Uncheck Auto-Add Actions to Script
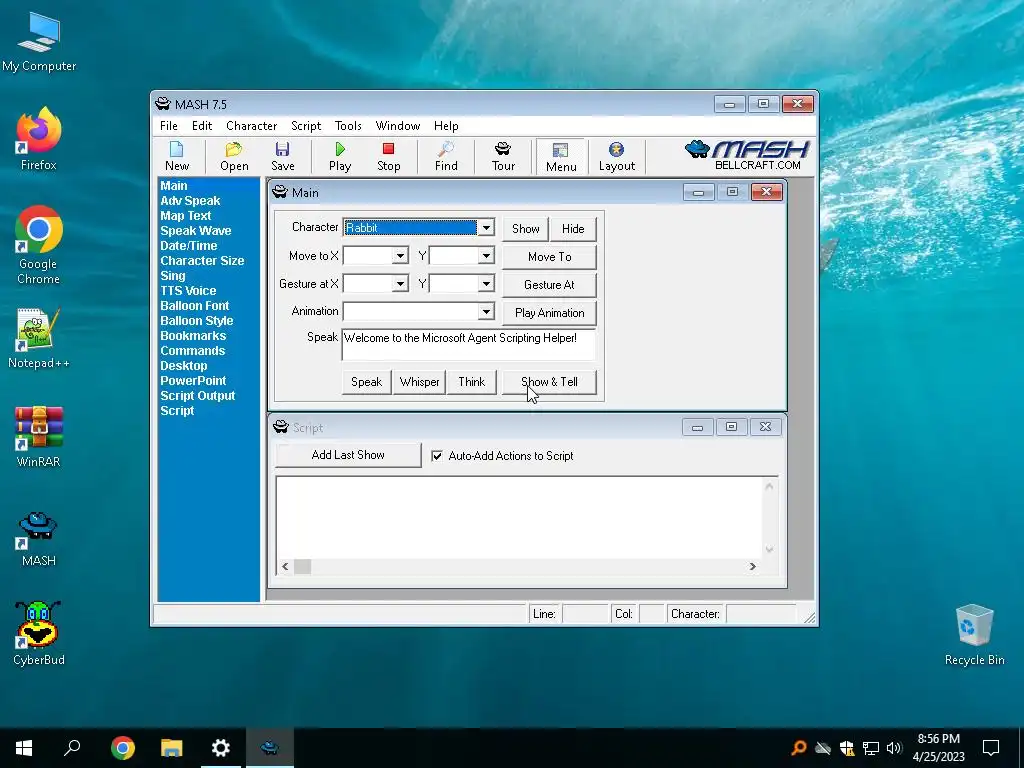 [x=437, y=456]
